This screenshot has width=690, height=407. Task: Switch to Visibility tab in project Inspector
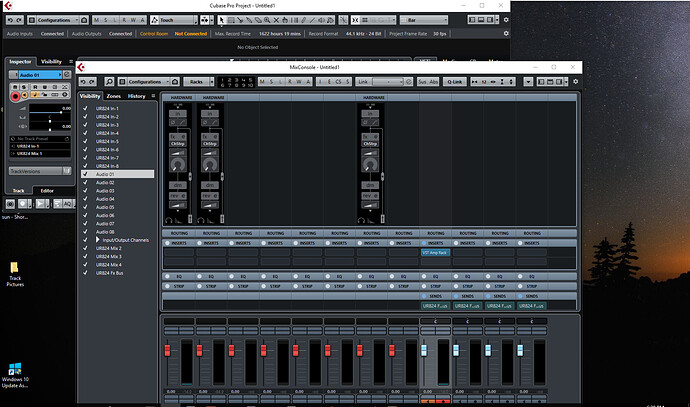tap(51, 62)
